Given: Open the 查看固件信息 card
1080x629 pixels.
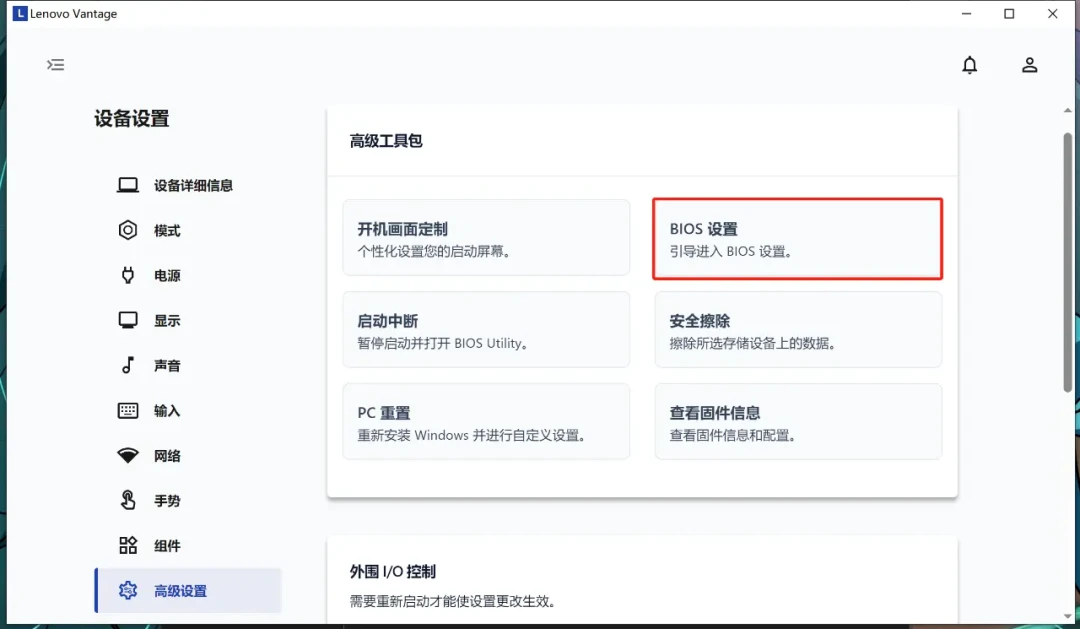Looking at the screenshot, I should pos(798,421).
